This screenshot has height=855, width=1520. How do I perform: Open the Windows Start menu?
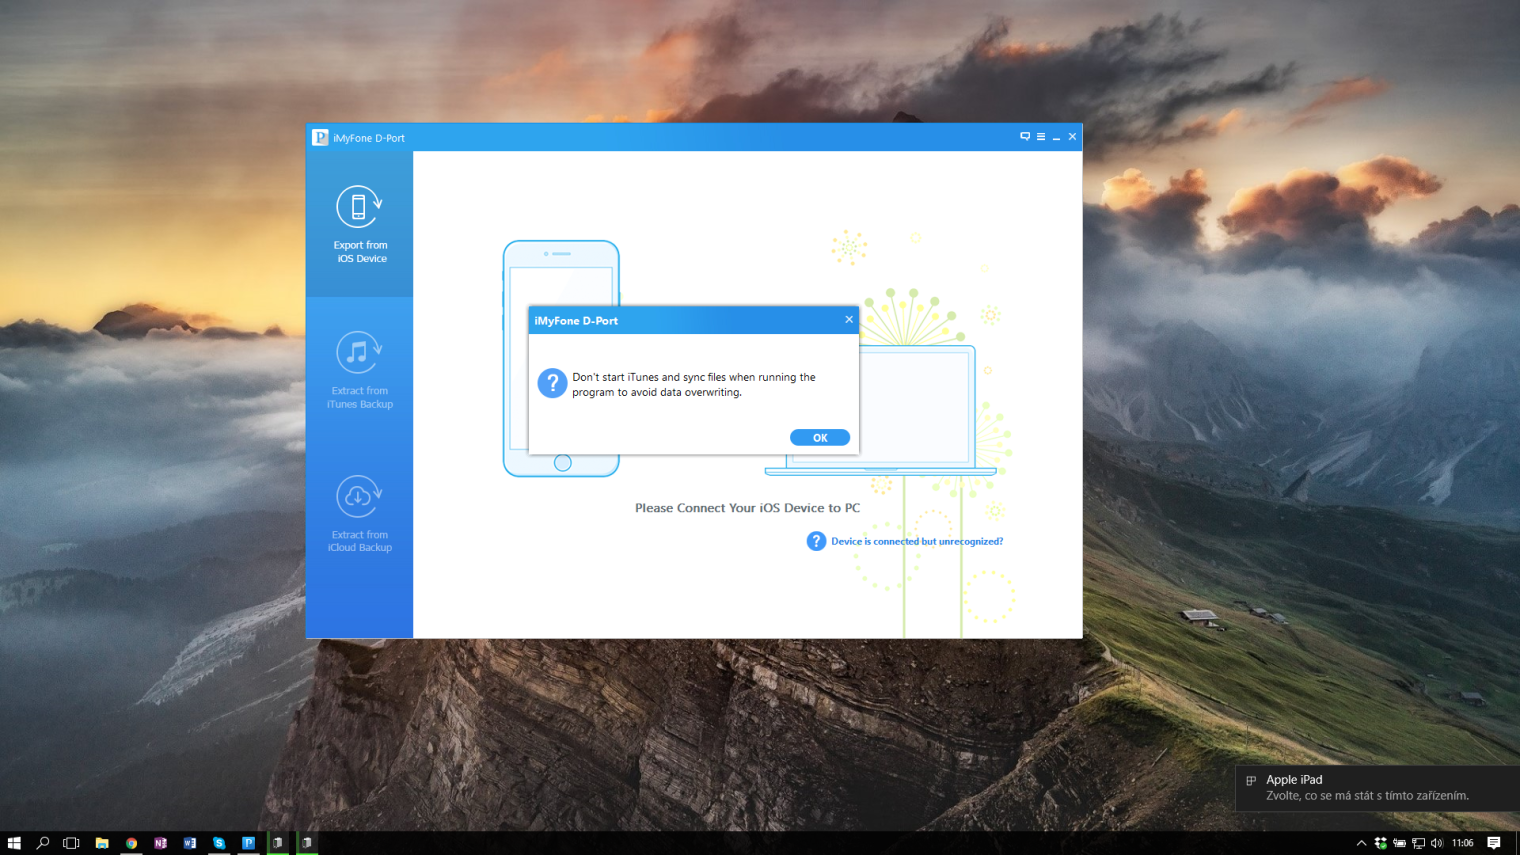(14, 843)
